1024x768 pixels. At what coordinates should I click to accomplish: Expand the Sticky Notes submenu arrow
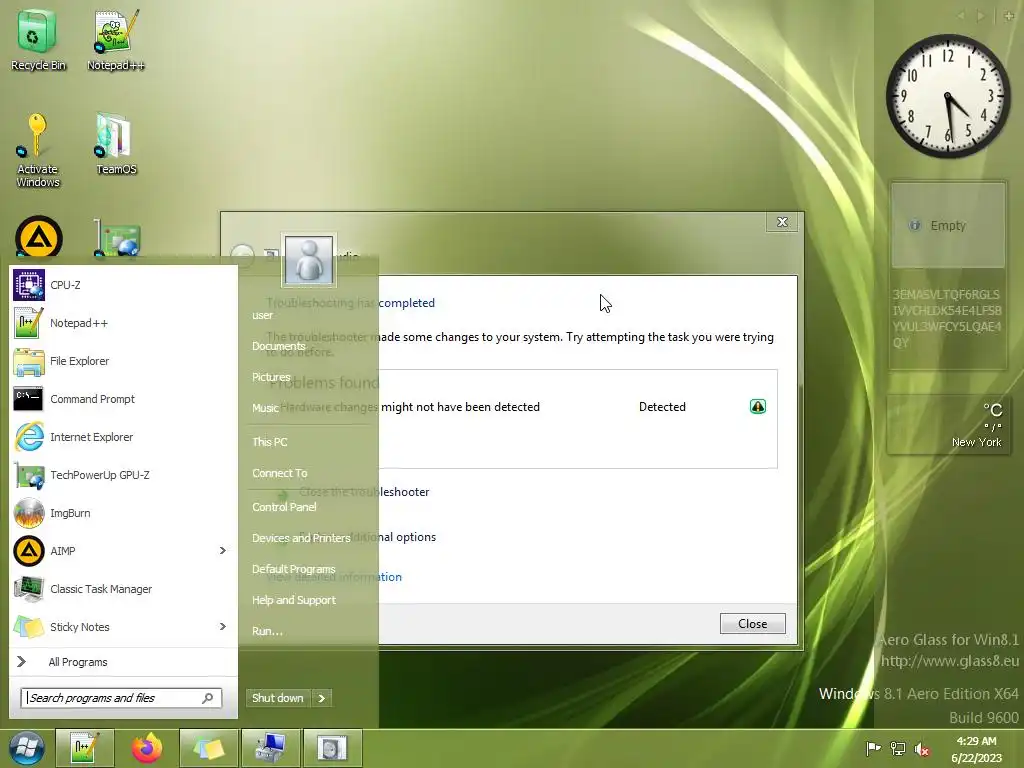223,627
